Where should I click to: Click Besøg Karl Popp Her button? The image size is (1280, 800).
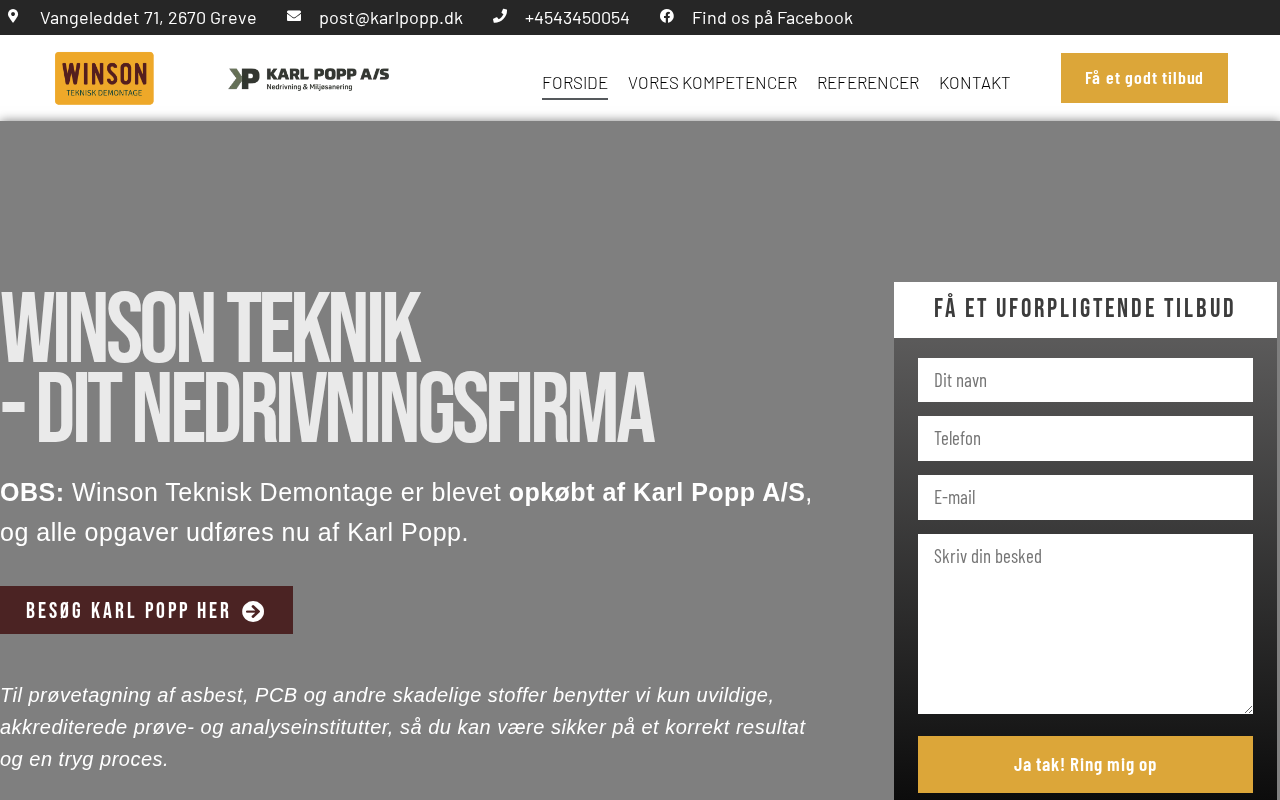(146, 610)
